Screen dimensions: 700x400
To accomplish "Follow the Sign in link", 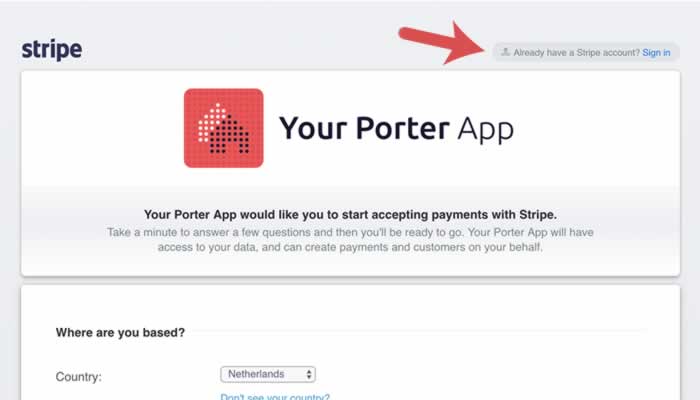I will 656,53.
